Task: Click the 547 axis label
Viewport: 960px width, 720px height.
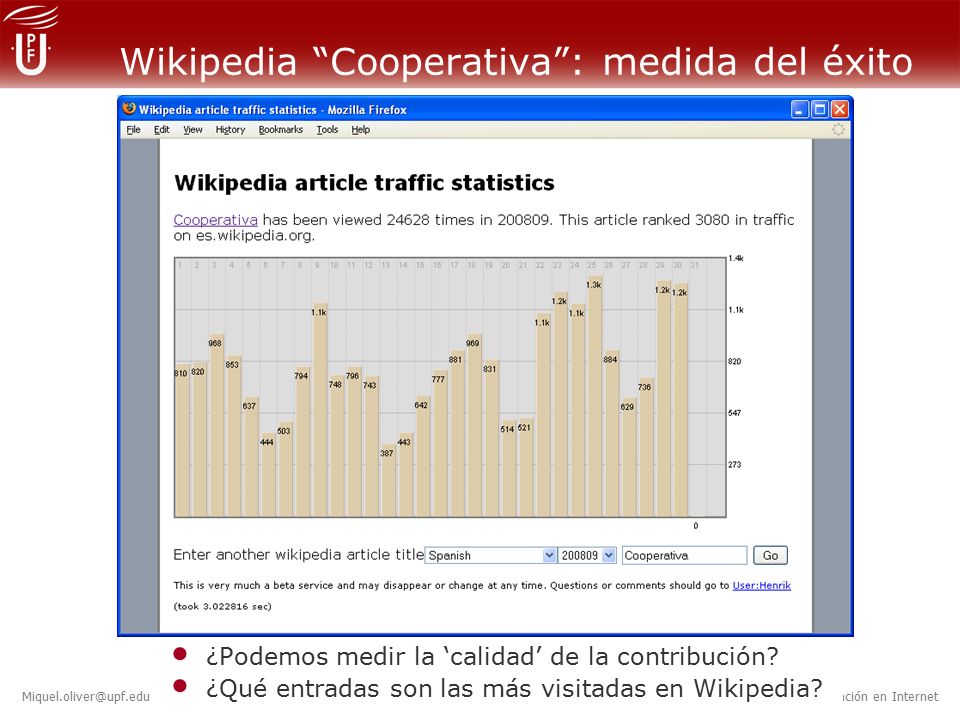Action: (734, 413)
